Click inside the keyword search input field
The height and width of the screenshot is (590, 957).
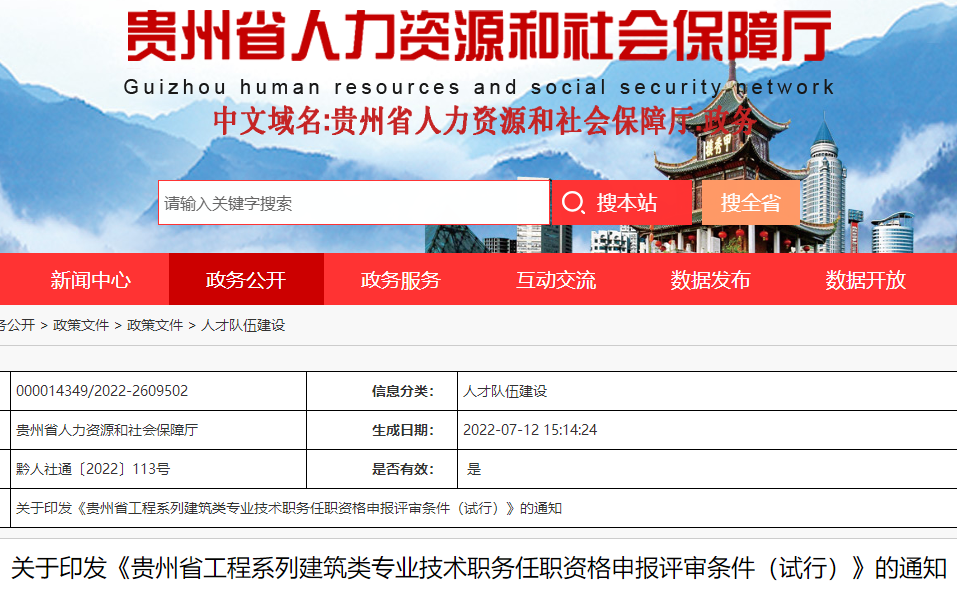pos(350,201)
